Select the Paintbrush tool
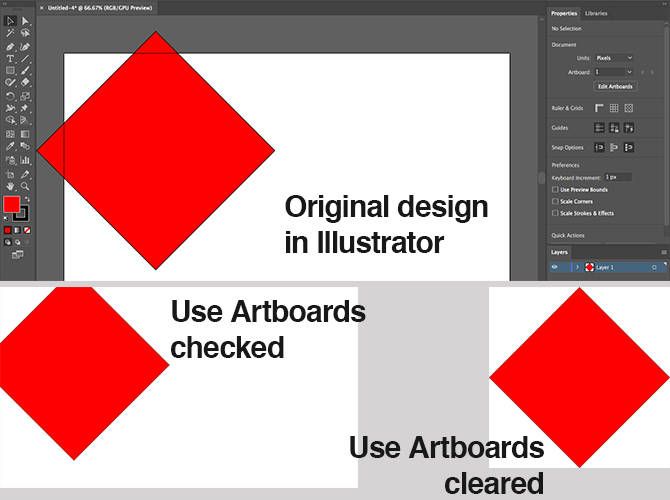670x500 pixels. pos(25,71)
